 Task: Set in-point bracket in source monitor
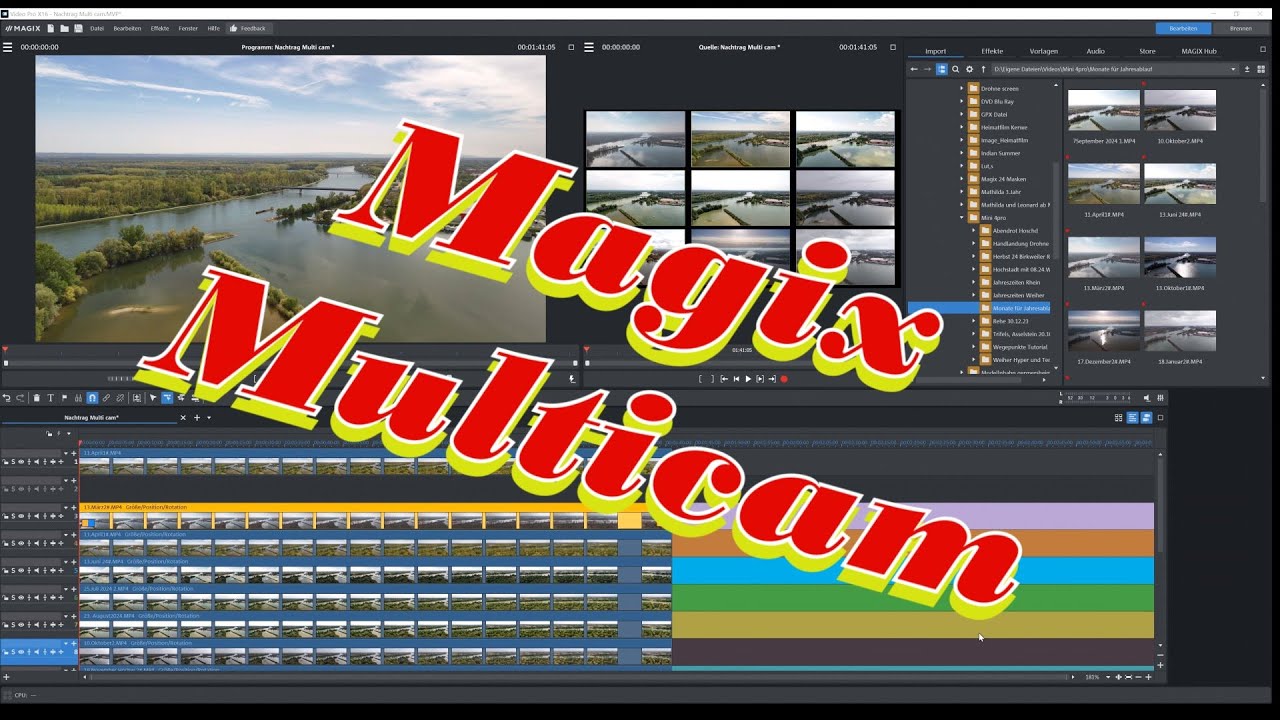(x=700, y=379)
